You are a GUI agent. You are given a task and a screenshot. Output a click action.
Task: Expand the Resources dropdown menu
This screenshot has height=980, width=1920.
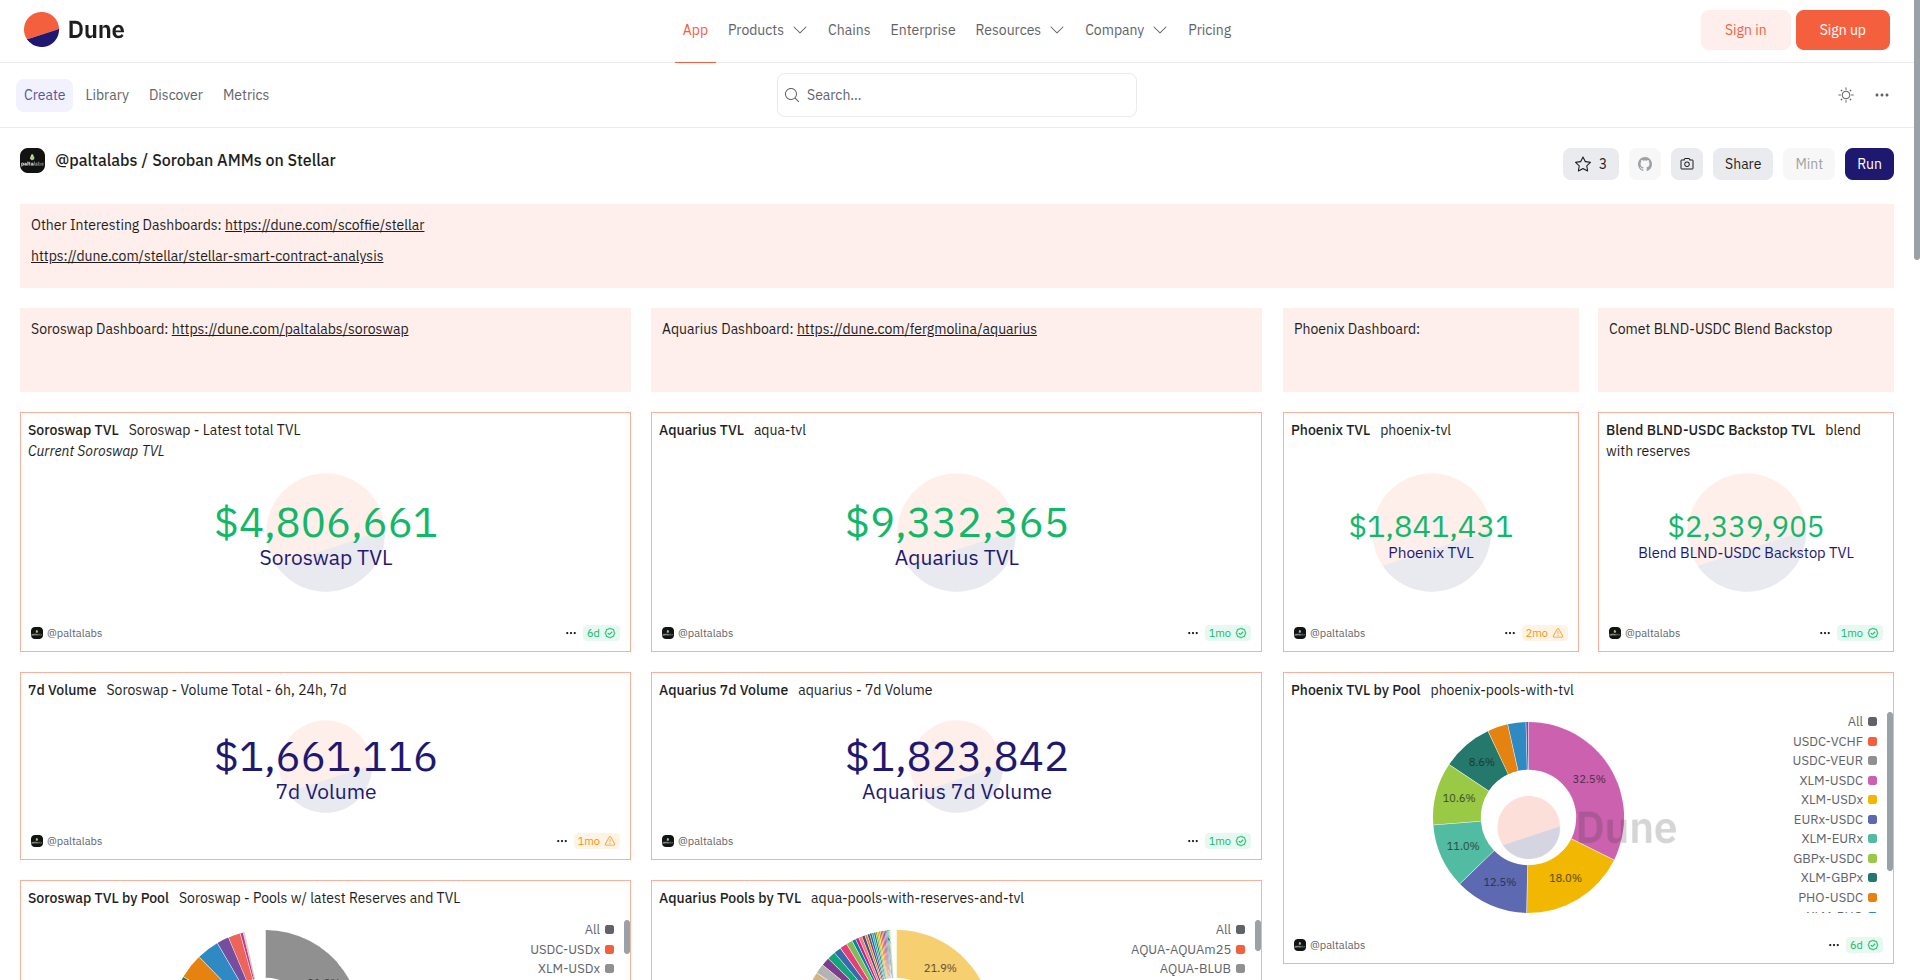[x=1019, y=30]
